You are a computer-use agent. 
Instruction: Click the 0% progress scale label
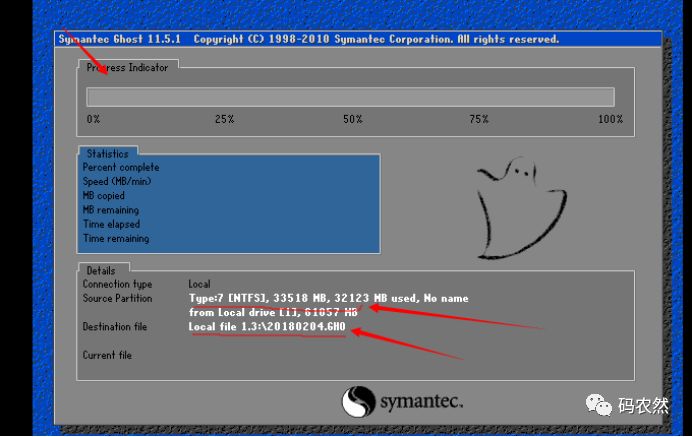pyautogui.click(x=93, y=119)
